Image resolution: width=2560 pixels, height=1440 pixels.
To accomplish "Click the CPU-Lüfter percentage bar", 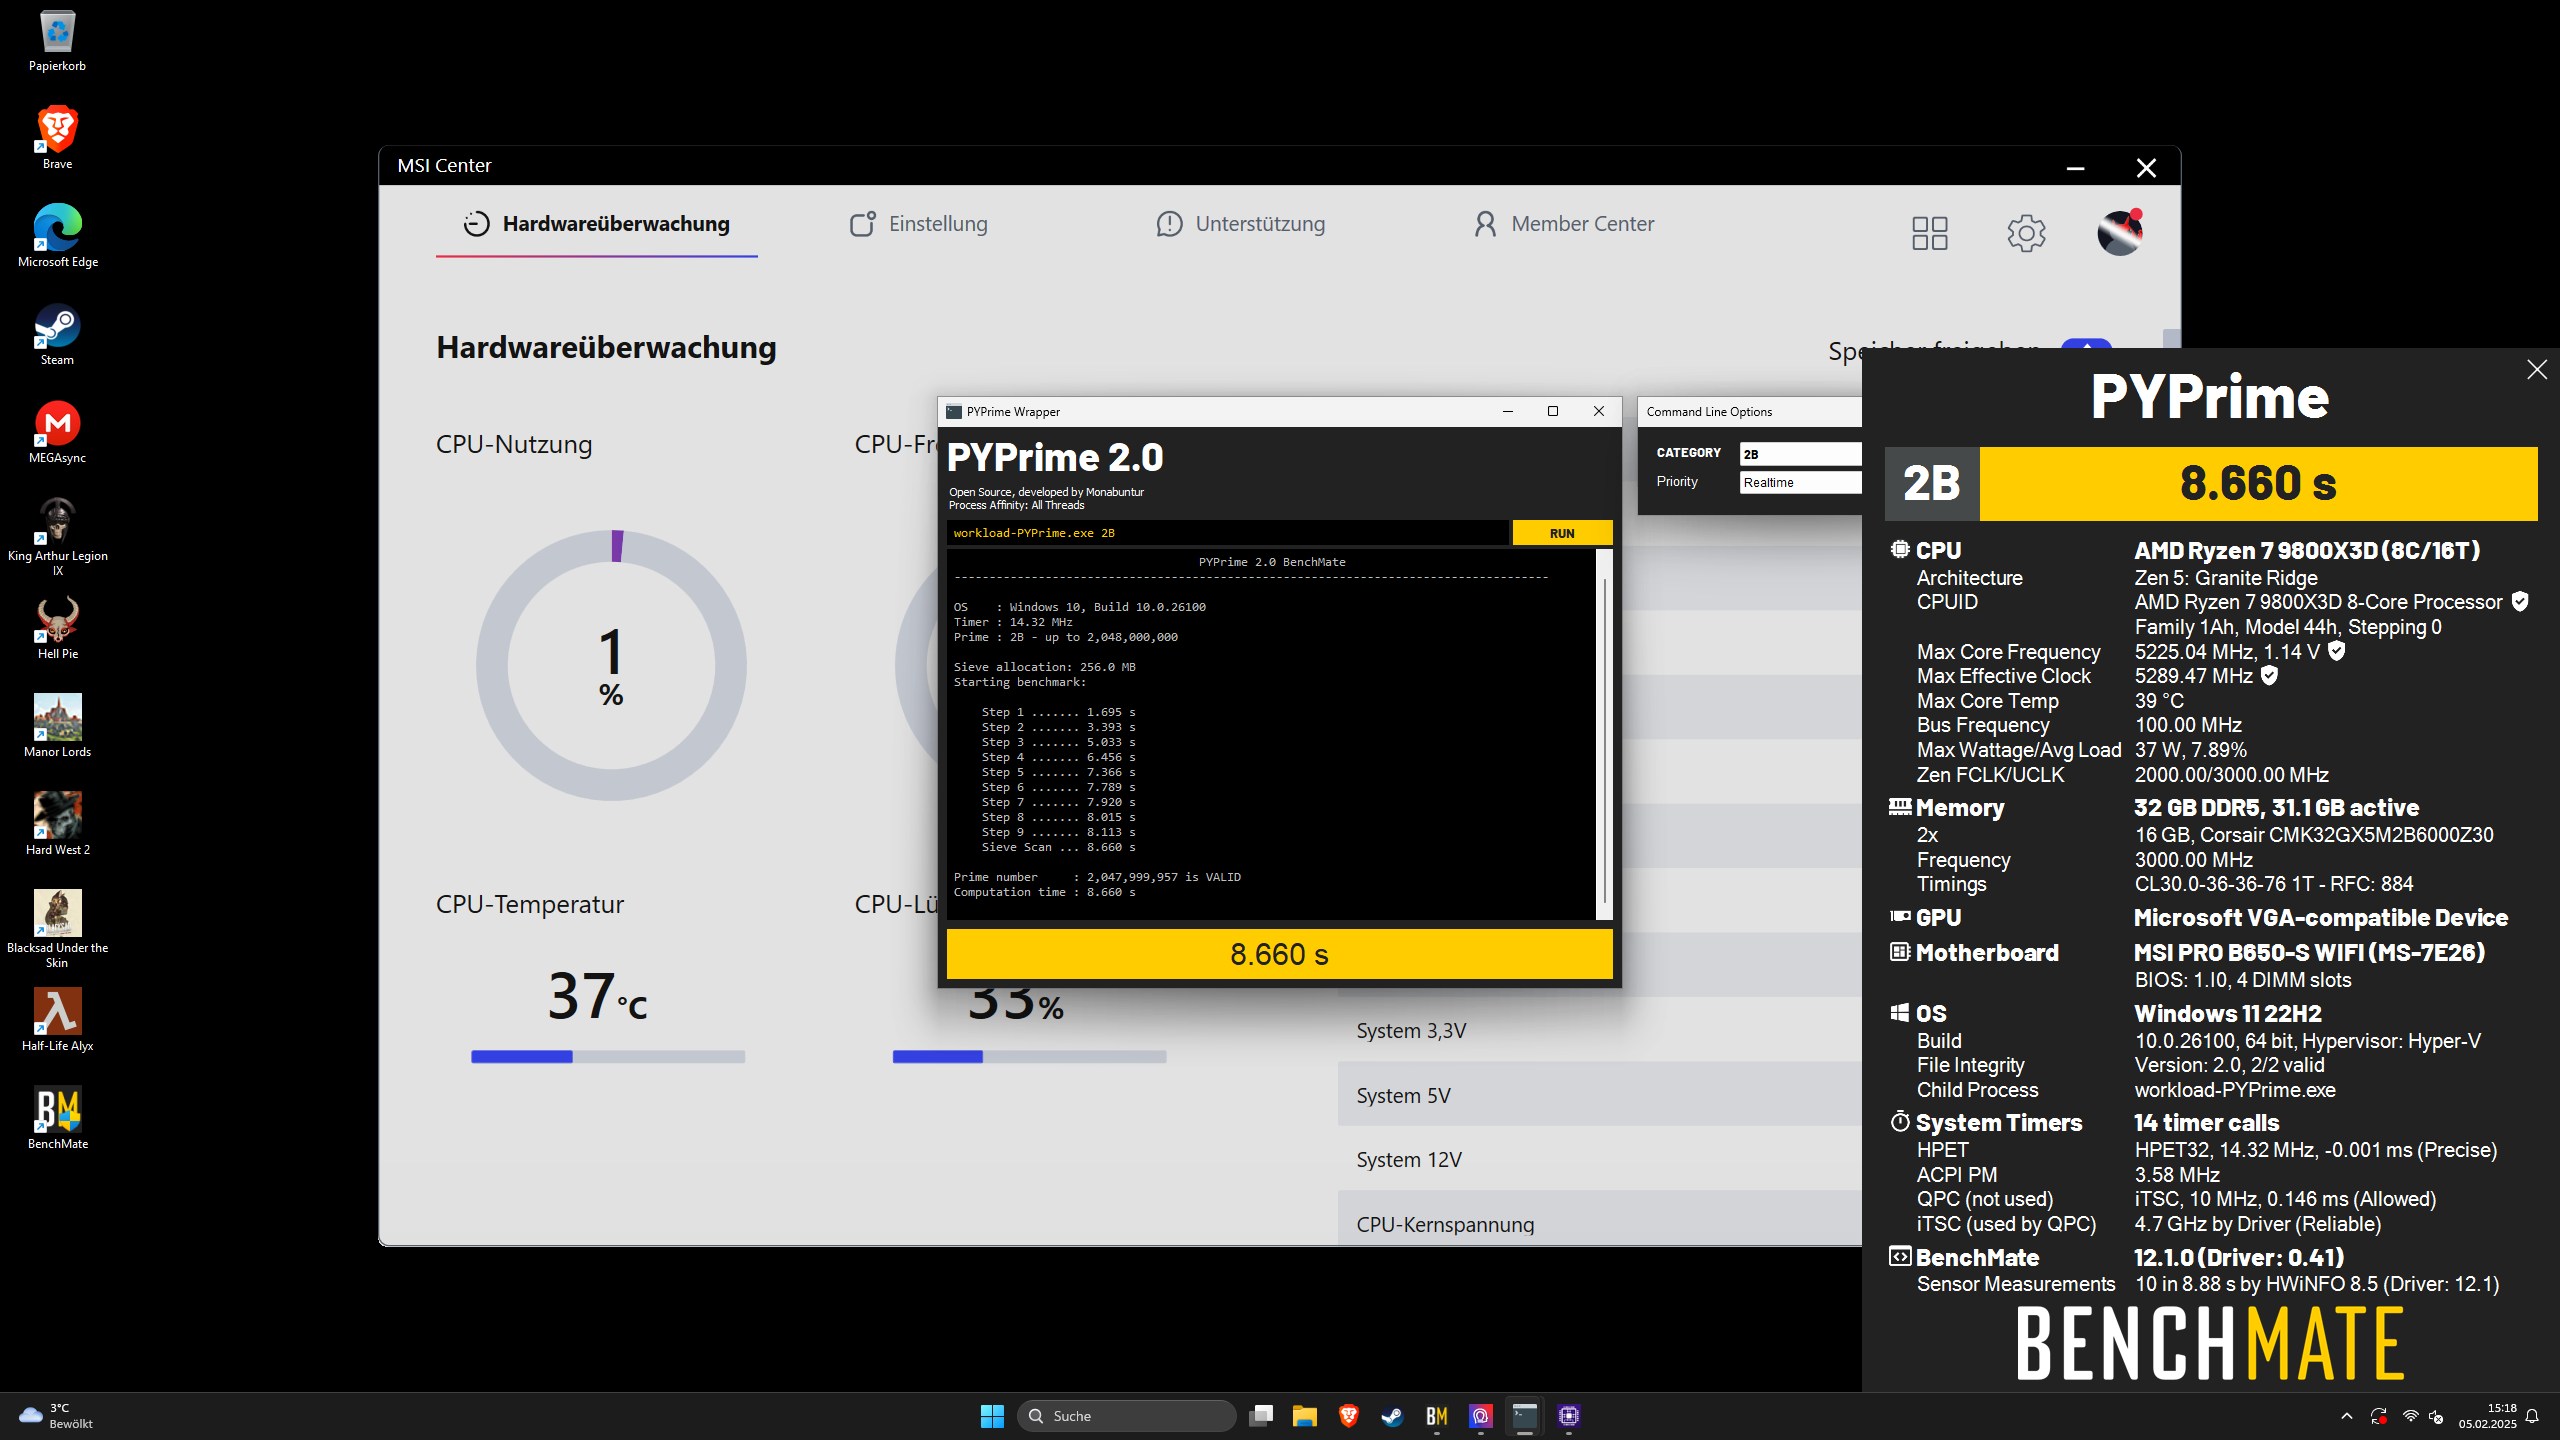I will tap(1029, 1057).
